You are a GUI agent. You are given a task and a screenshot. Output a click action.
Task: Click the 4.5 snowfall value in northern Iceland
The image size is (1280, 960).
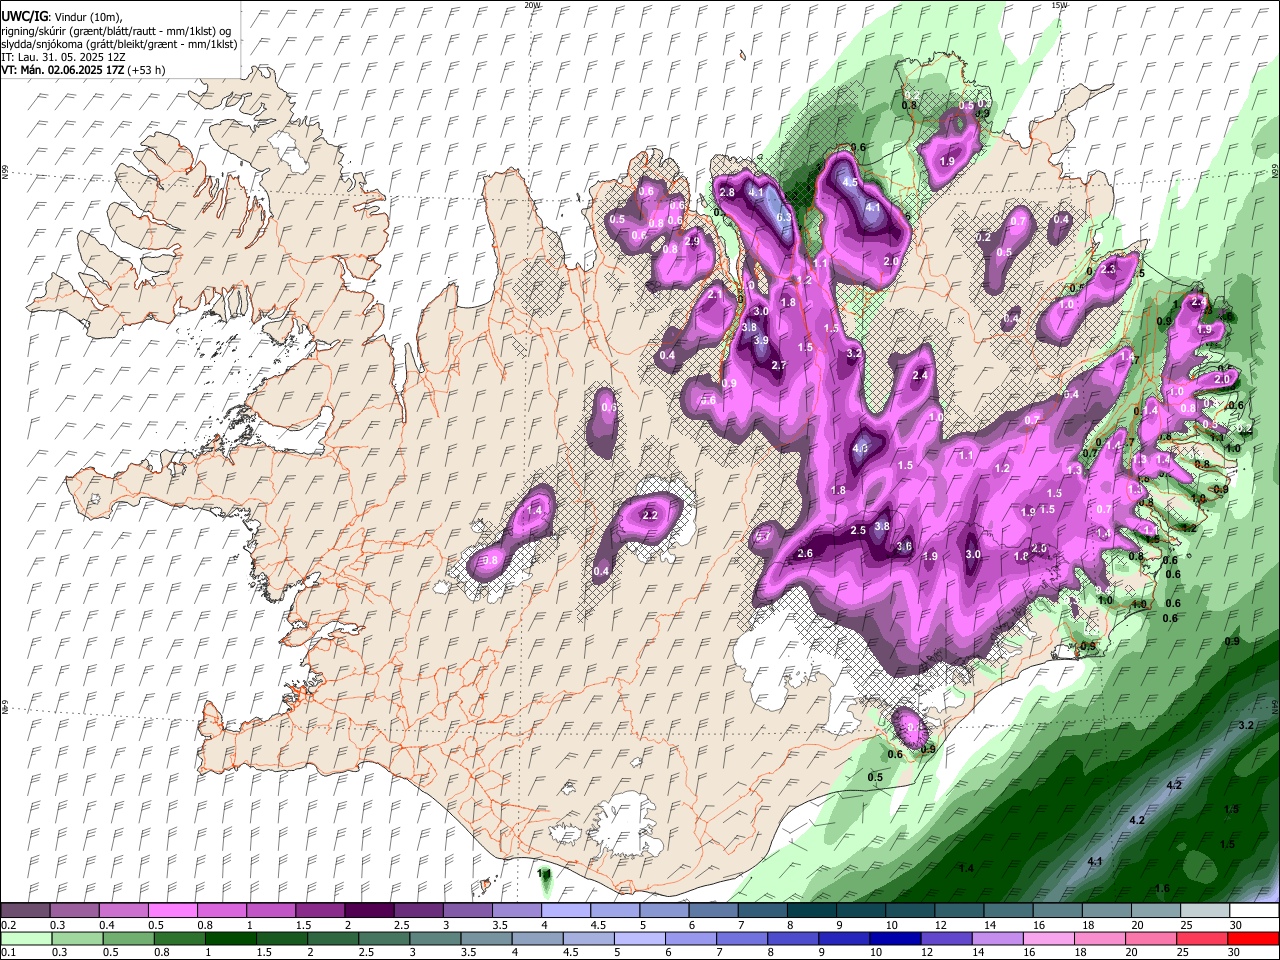pyautogui.click(x=851, y=183)
